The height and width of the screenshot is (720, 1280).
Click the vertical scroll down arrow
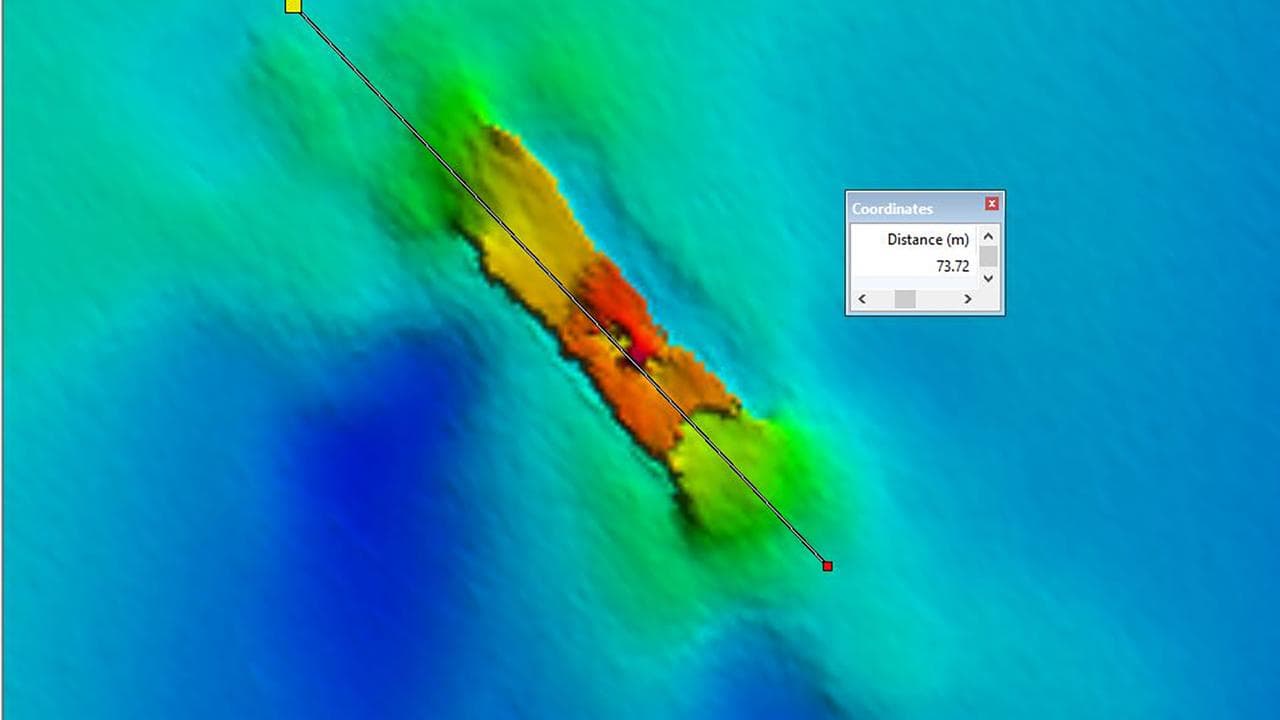pos(988,278)
